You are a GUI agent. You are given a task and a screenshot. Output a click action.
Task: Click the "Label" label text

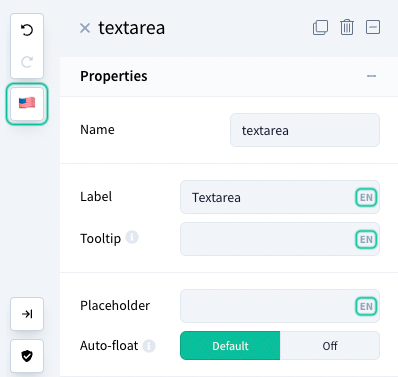[96, 196]
